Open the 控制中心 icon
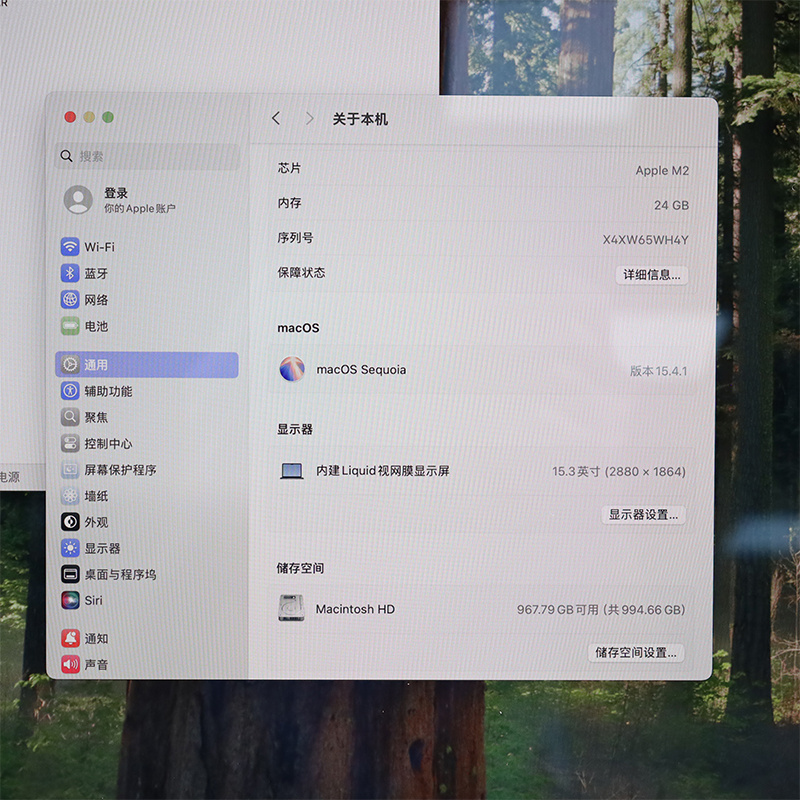The image size is (800, 800). pyautogui.click(x=70, y=443)
